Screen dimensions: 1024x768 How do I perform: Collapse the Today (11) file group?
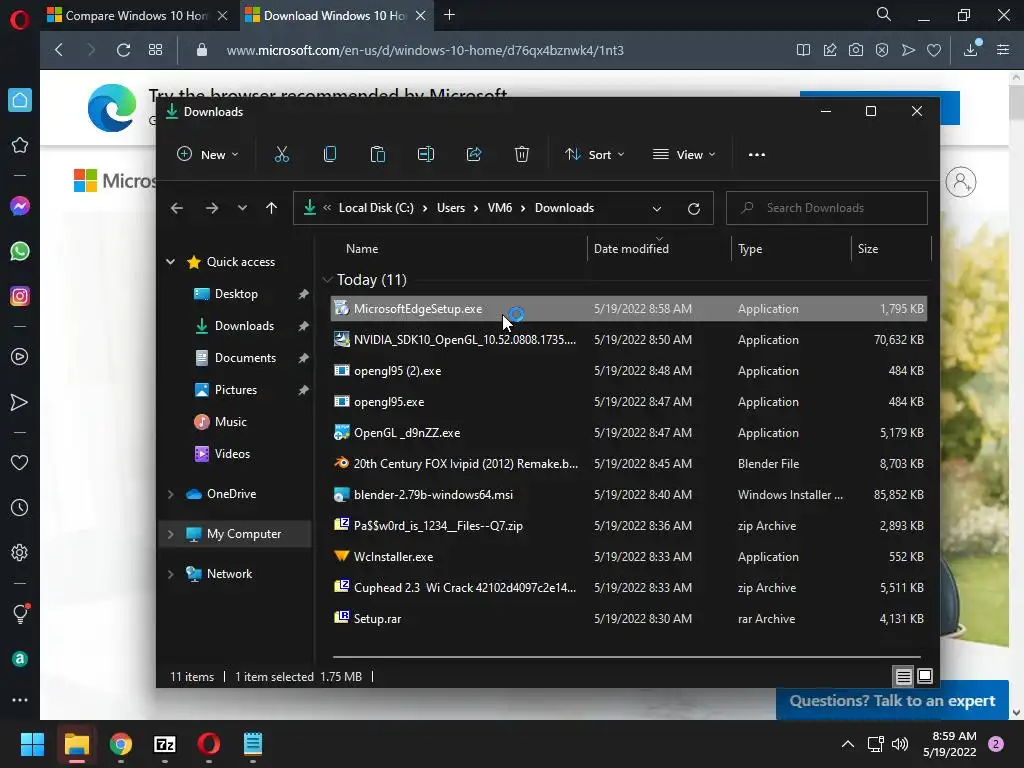tap(327, 280)
